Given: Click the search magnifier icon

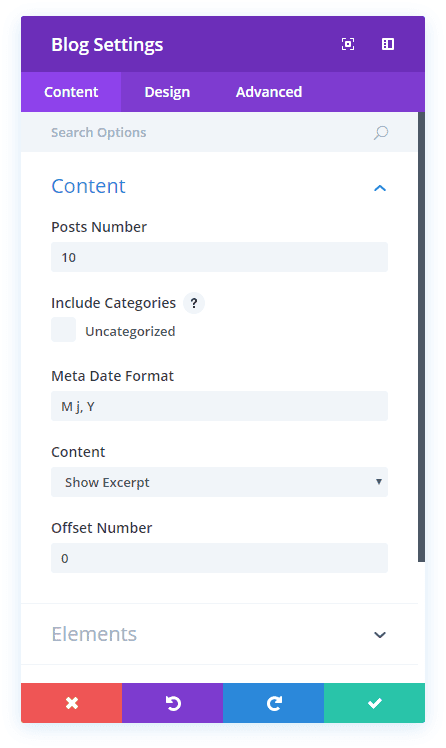Looking at the screenshot, I should click(381, 133).
